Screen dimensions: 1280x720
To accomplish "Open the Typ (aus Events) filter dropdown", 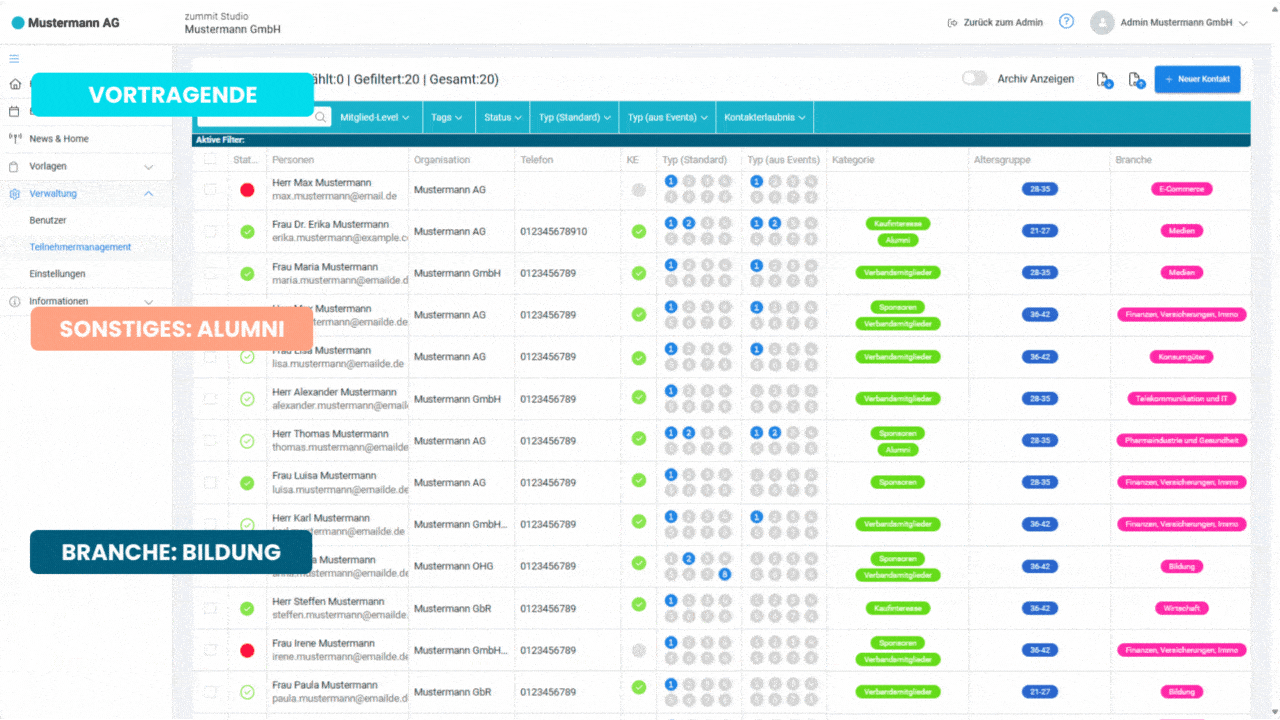I will (x=667, y=117).
